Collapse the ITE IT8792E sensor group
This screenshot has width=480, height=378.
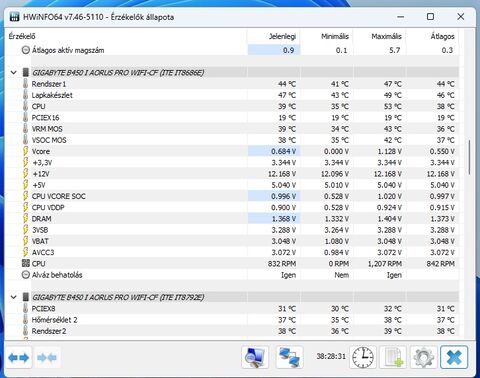click(14, 297)
